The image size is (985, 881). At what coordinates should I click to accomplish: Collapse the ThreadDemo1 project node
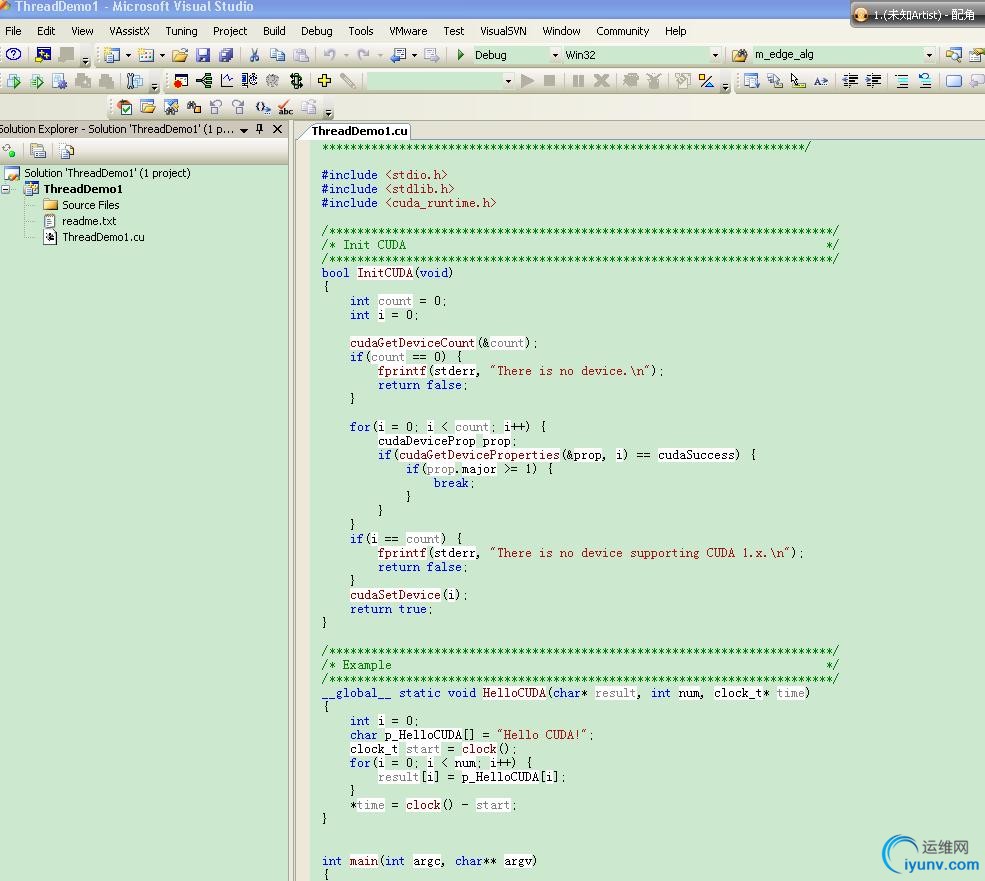pyautogui.click(x=6, y=189)
